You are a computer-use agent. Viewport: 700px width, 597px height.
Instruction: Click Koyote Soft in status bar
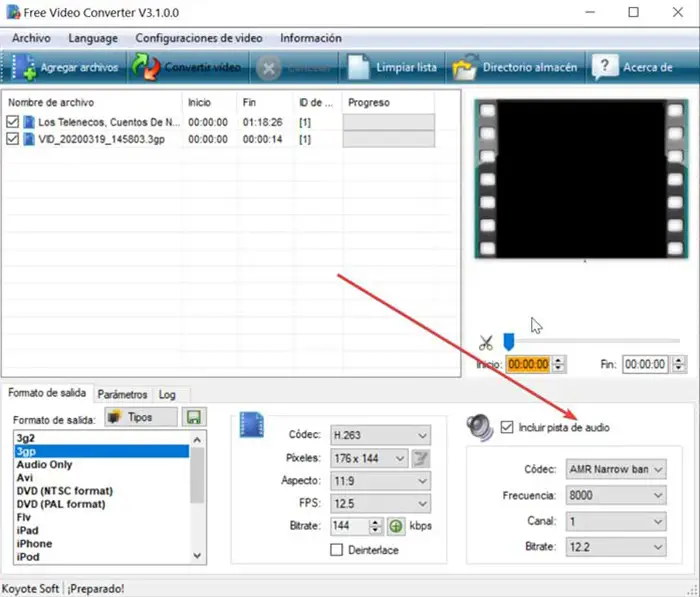tap(30, 589)
